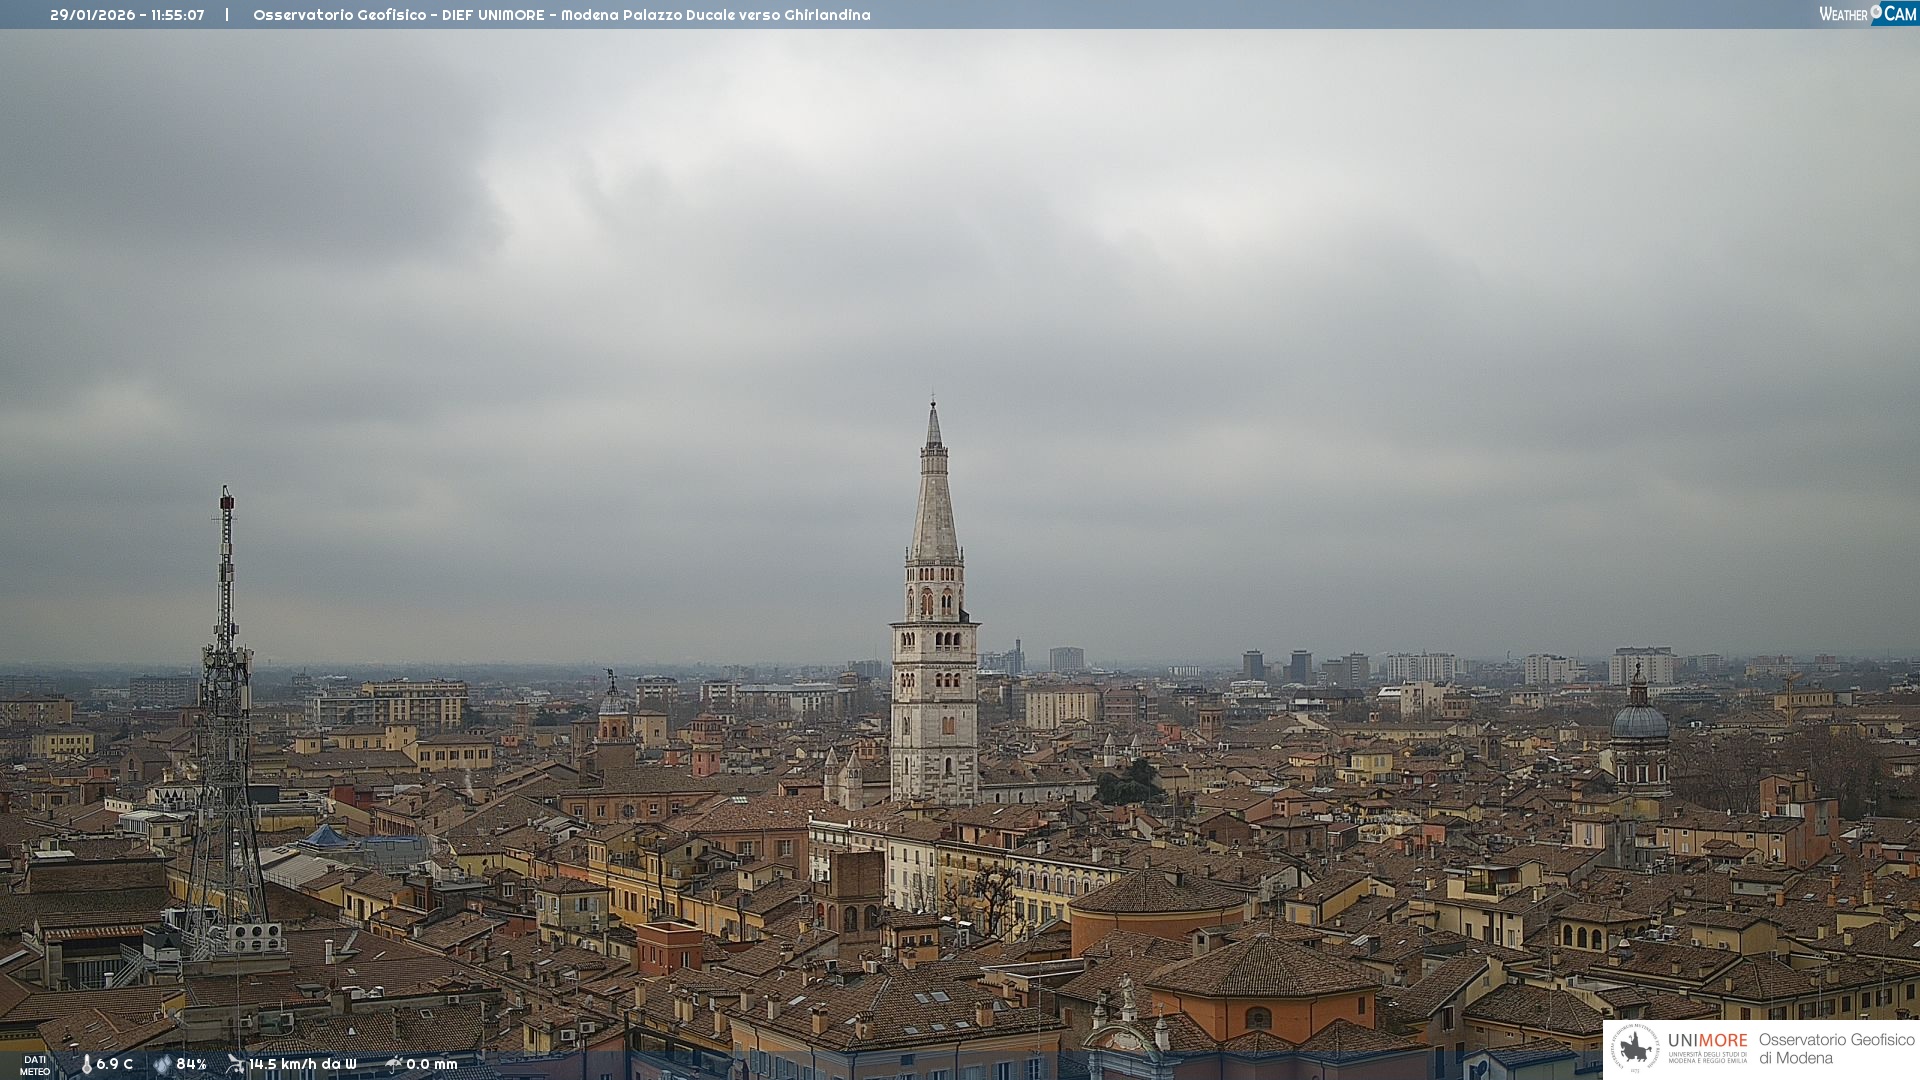Click the camera lens in WeatherCam logo
The width and height of the screenshot is (1920, 1080).
(1876, 11)
